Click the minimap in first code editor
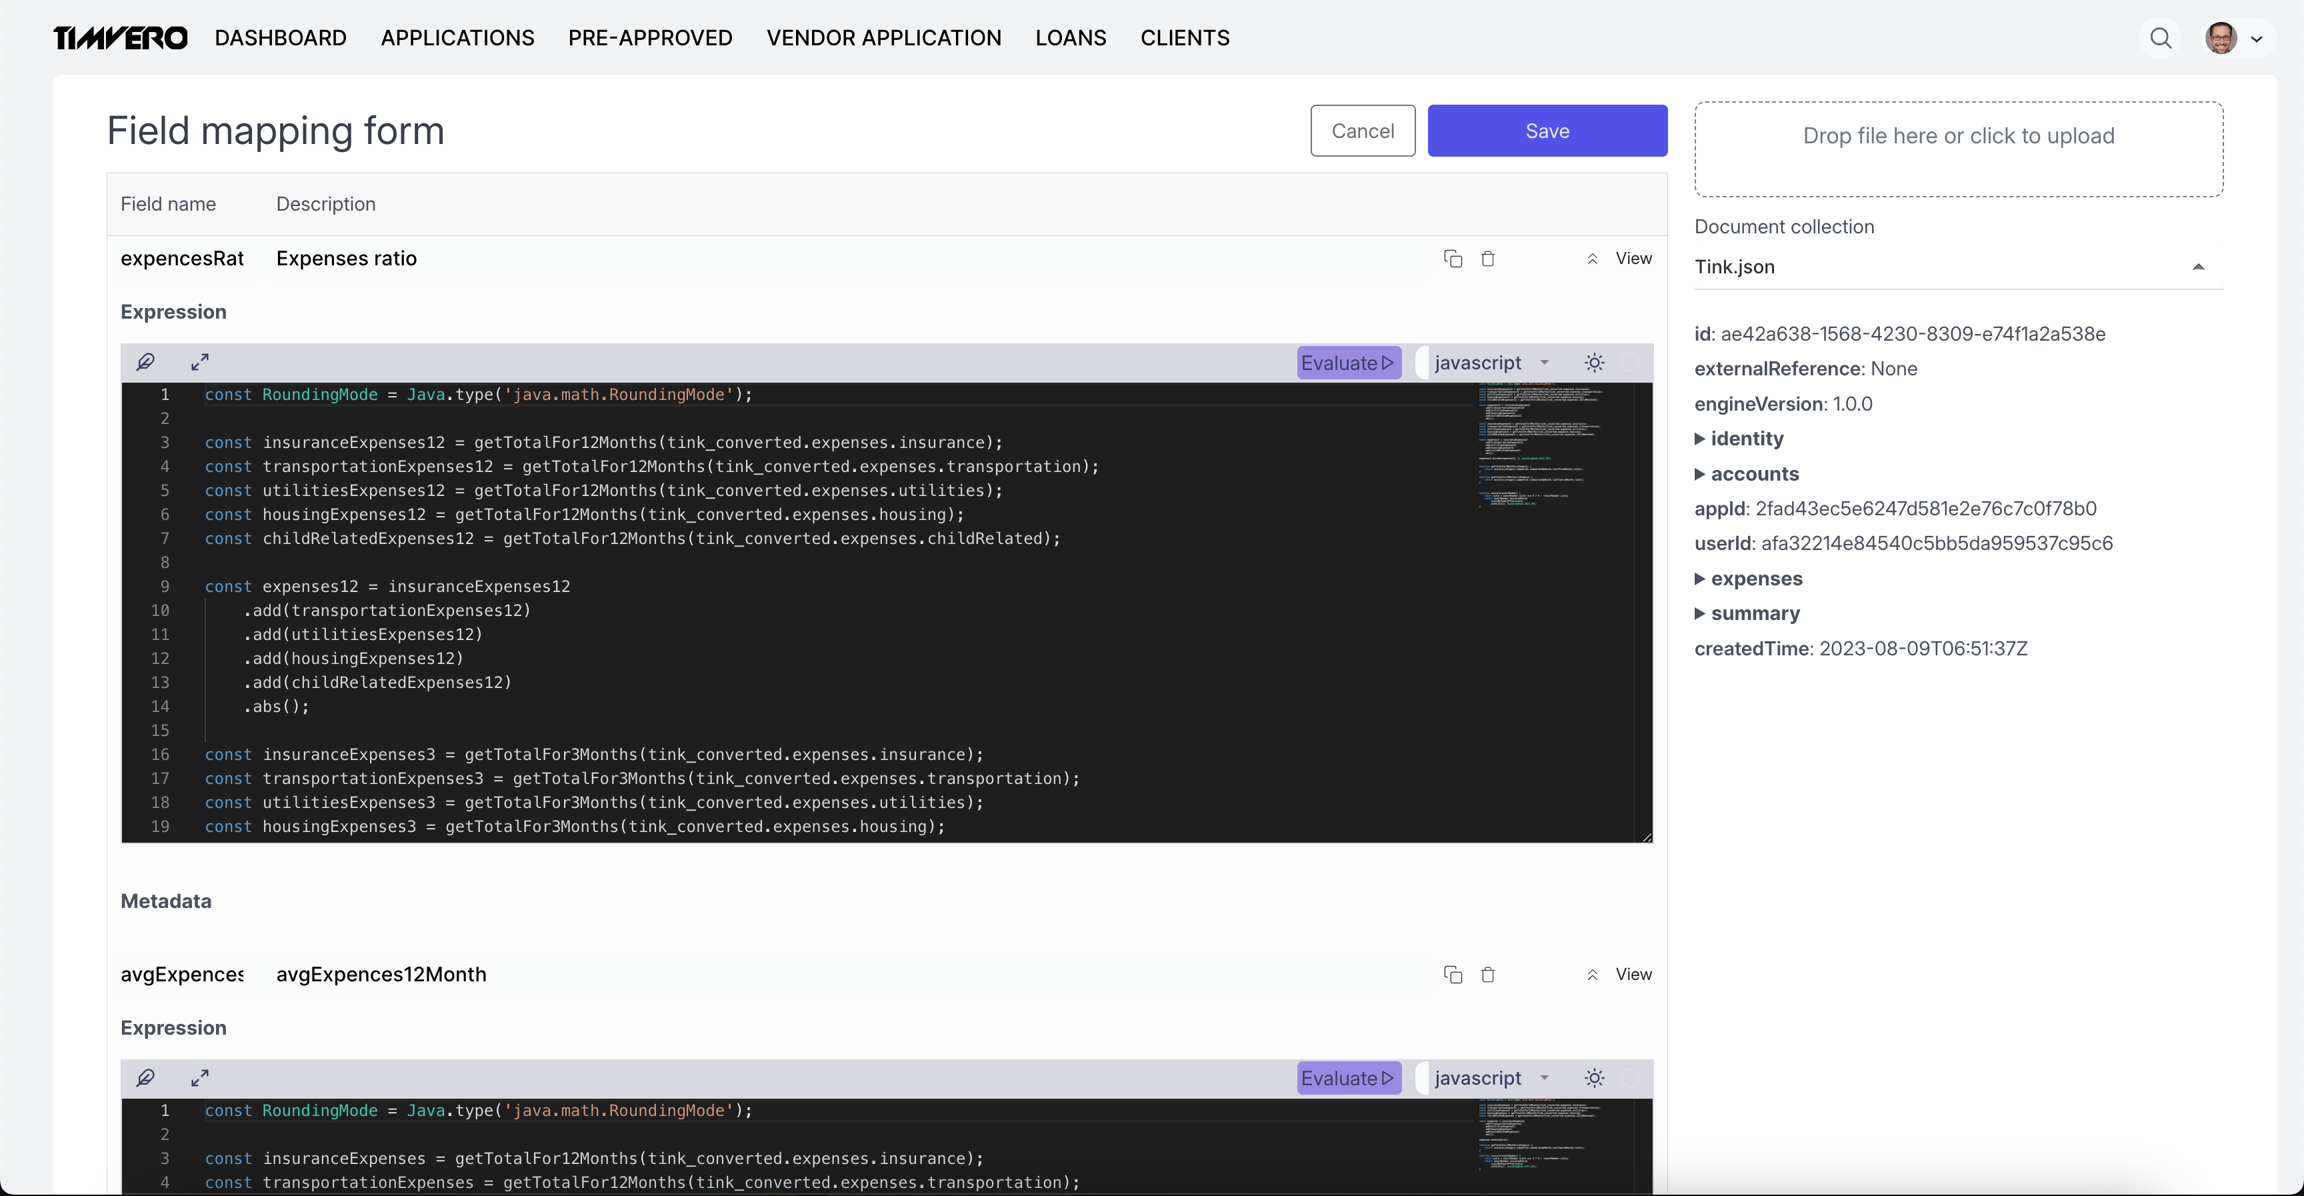The image size is (2304, 1196). pyautogui.click(x=1540, y=447)
